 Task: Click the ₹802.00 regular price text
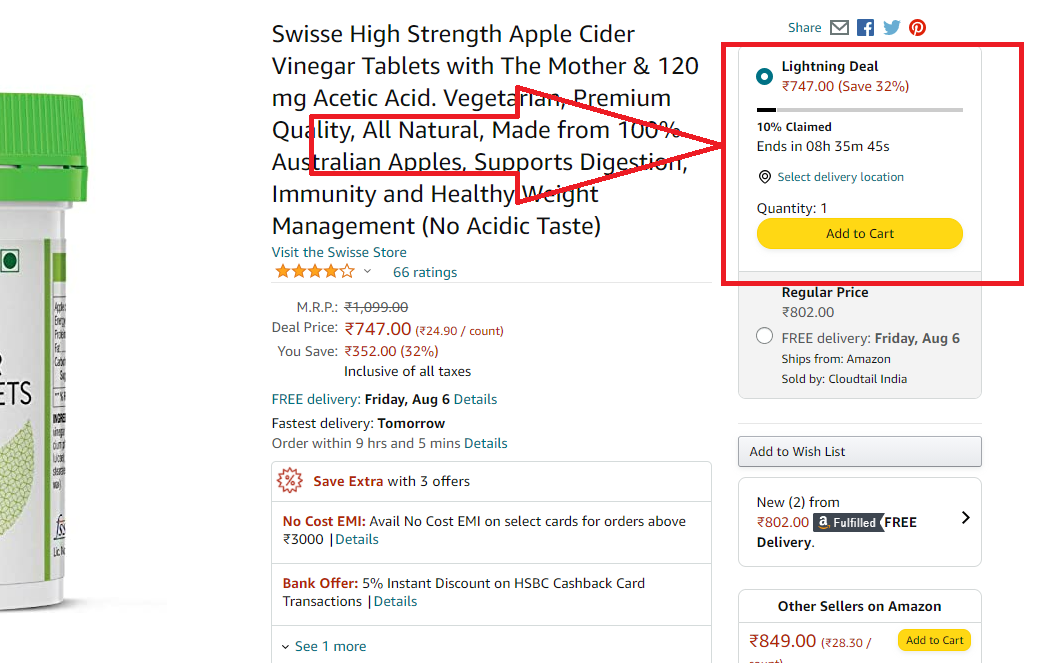808,313
